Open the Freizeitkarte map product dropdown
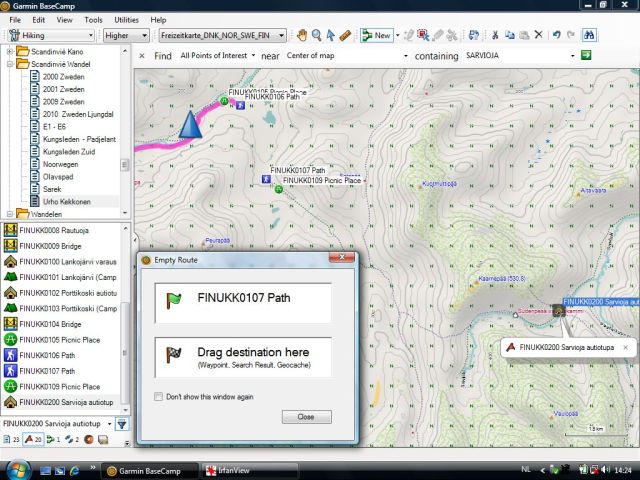 point(222,35)
